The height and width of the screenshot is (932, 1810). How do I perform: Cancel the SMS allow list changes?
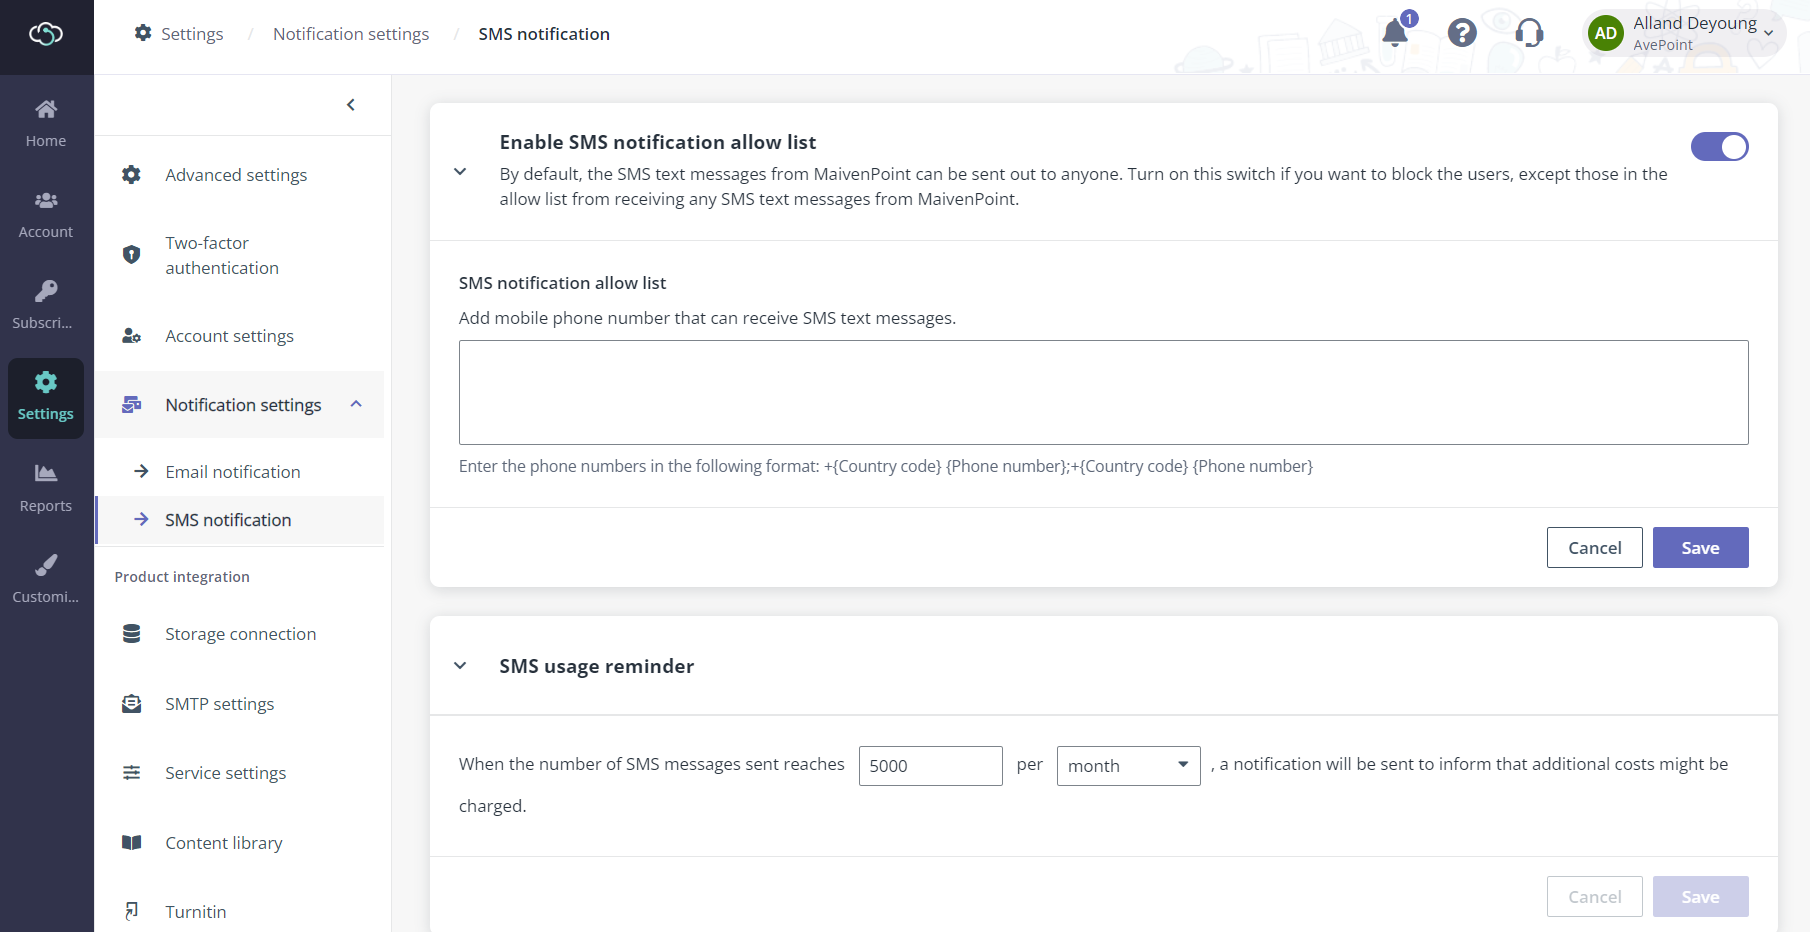[1594, 548]
